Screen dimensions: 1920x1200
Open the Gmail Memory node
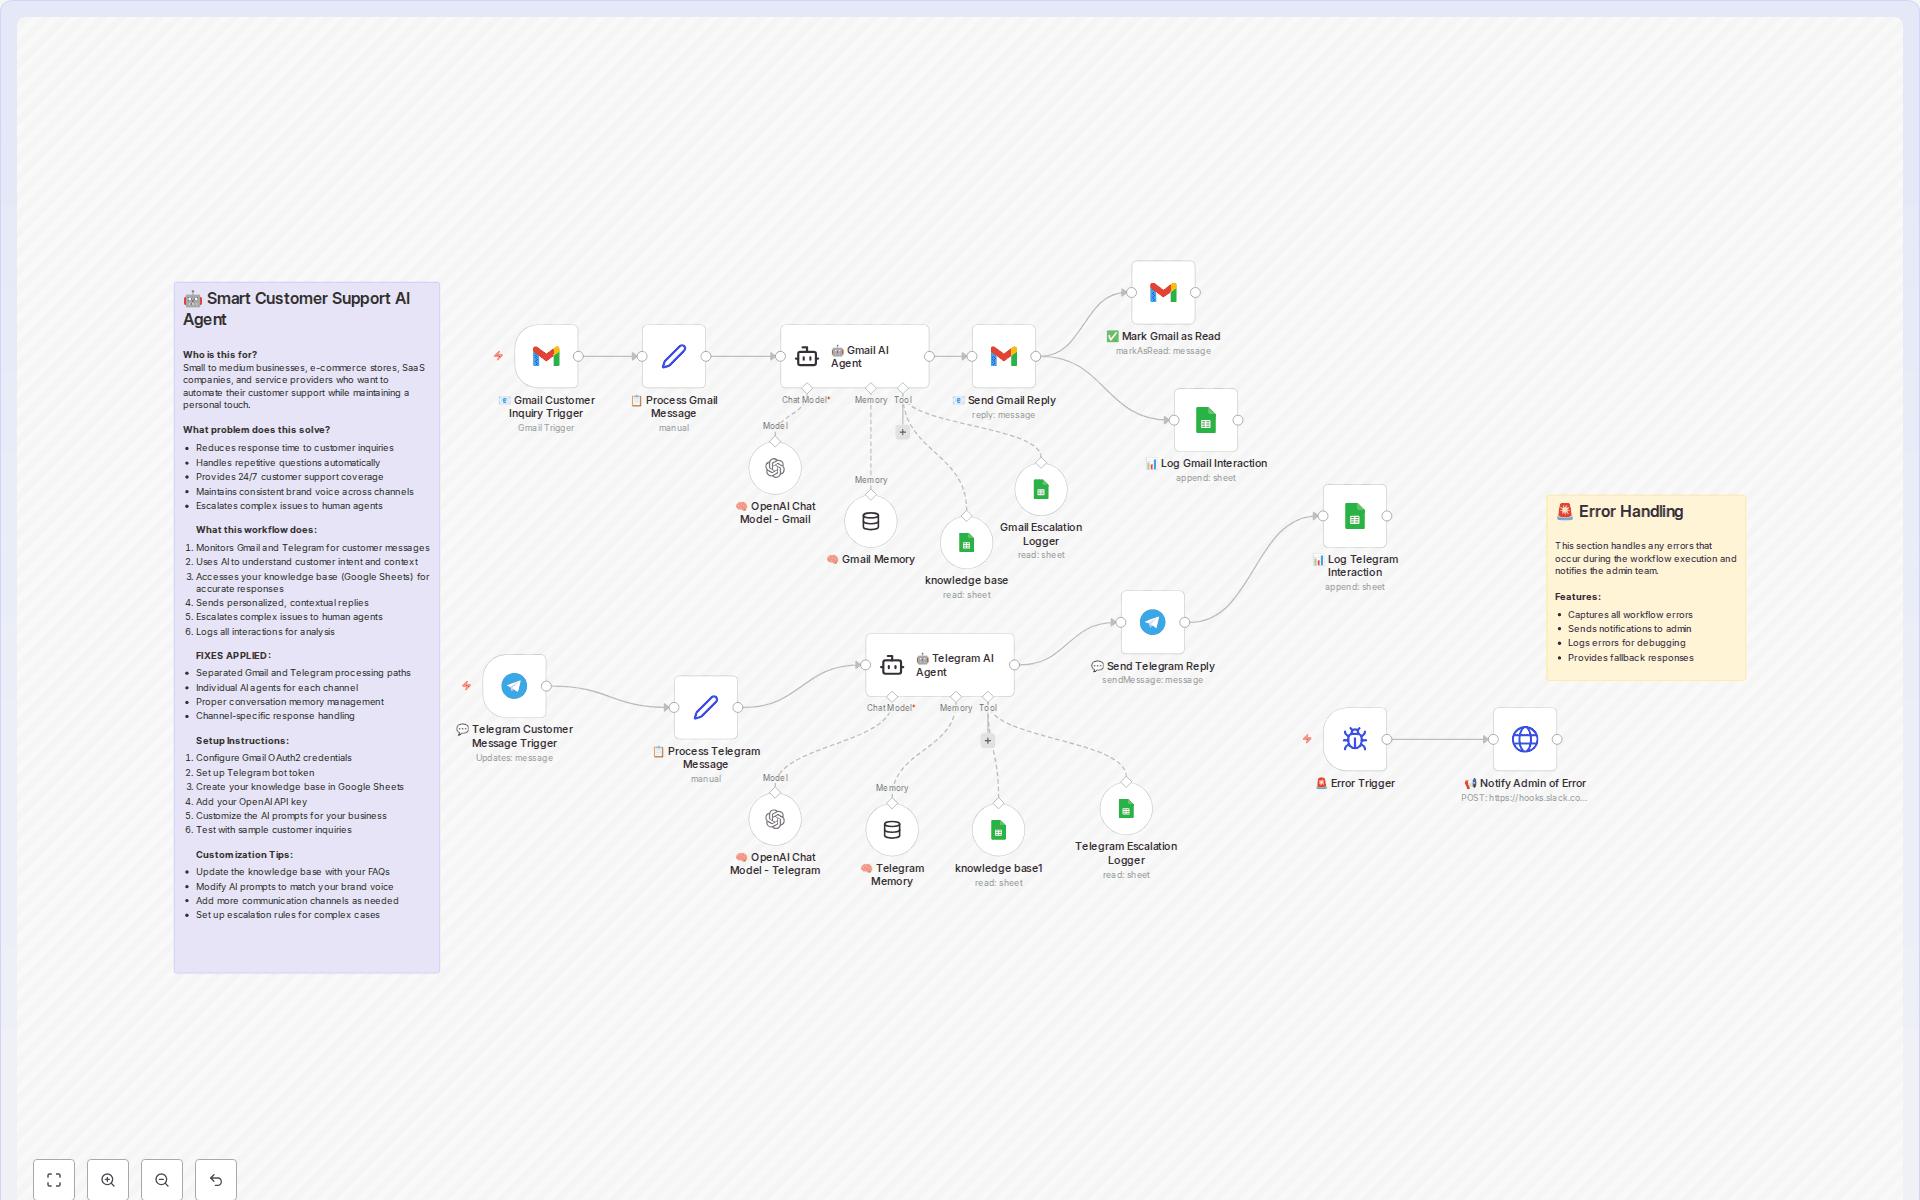point(871,521)
